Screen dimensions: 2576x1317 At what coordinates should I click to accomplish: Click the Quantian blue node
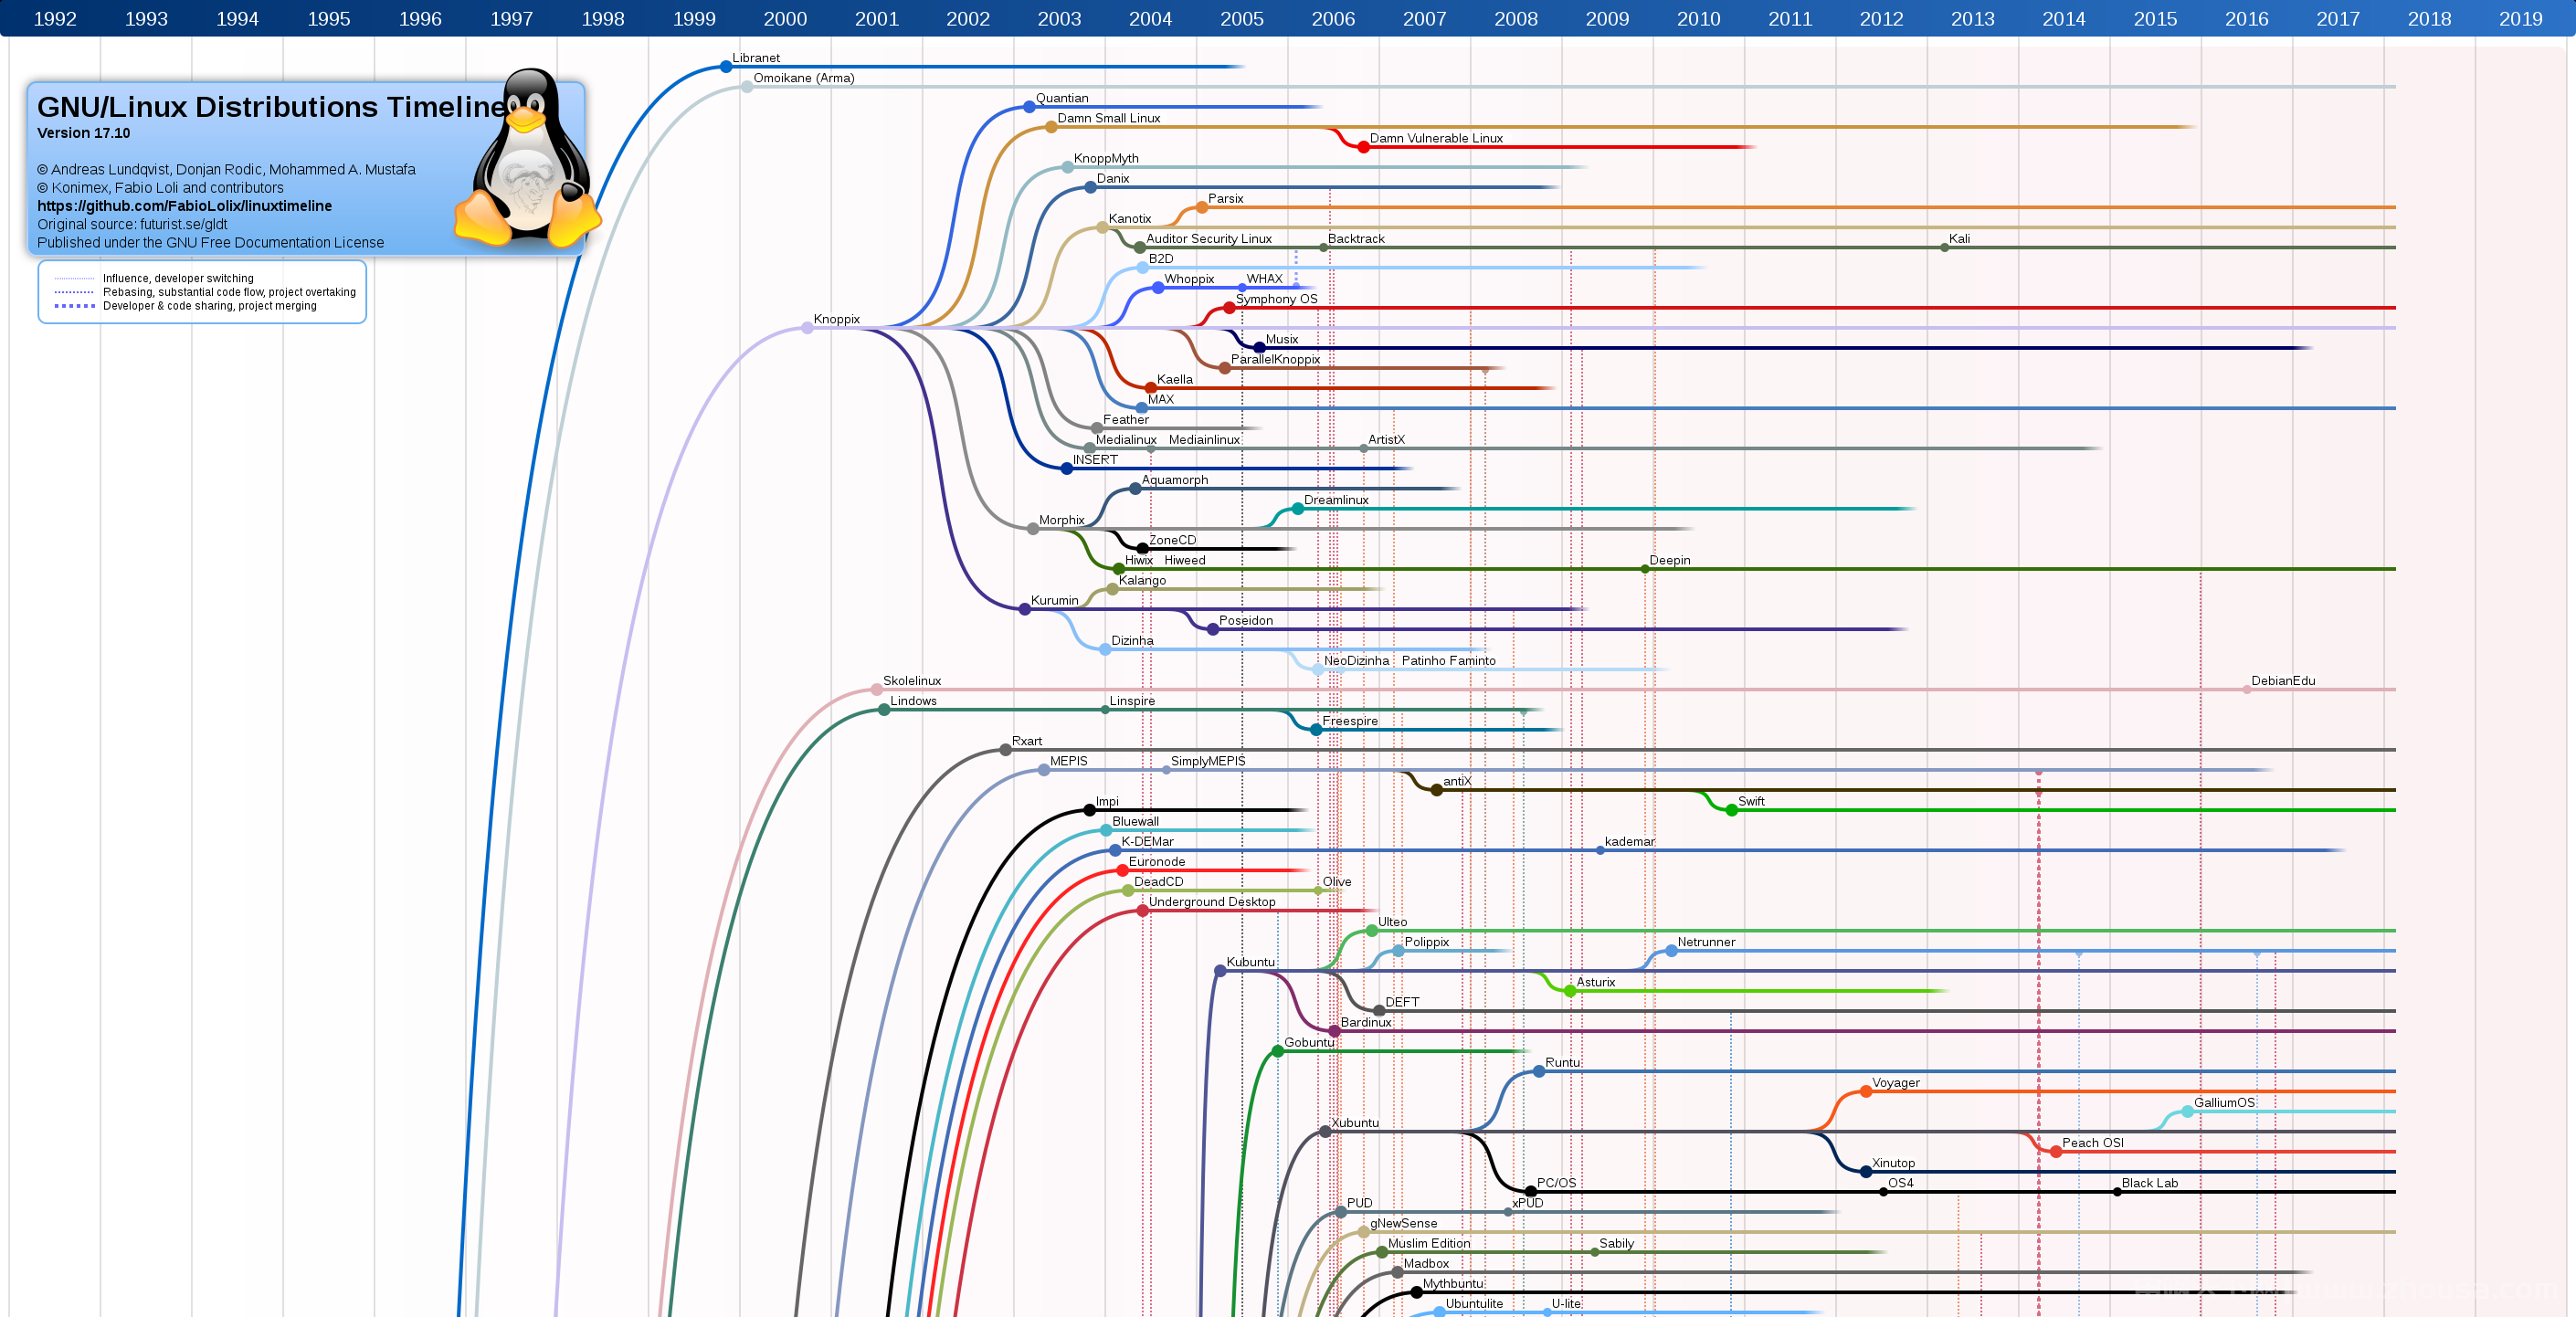click(1029, 107)
